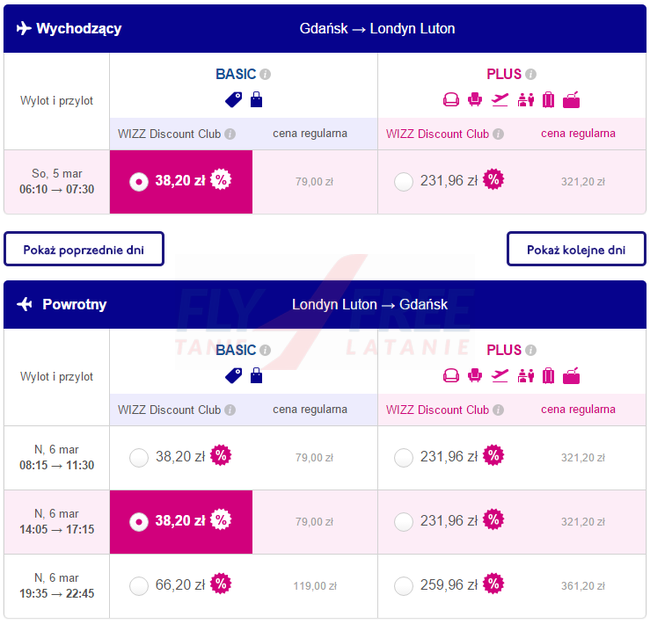Click the small bag icon in outbound BASIC
The width and height of the screenshot is (650, 624).
(256, 99)
